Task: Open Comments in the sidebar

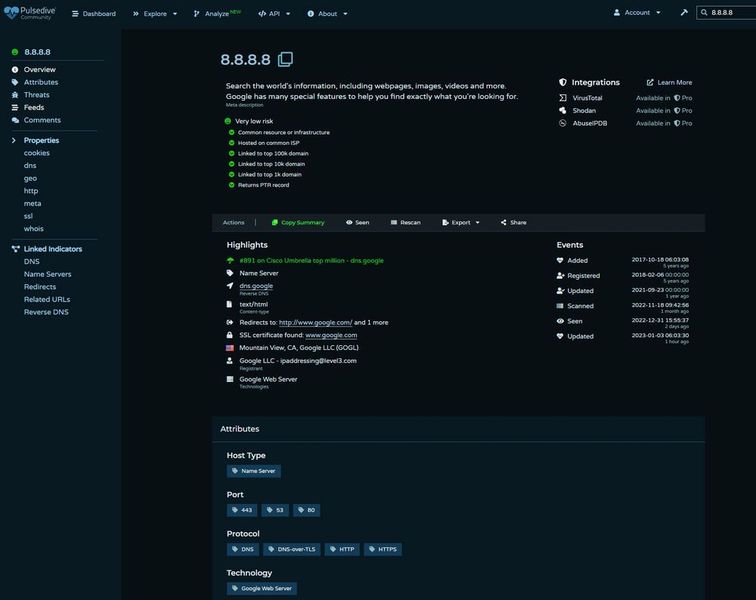Action: point(42,120)
